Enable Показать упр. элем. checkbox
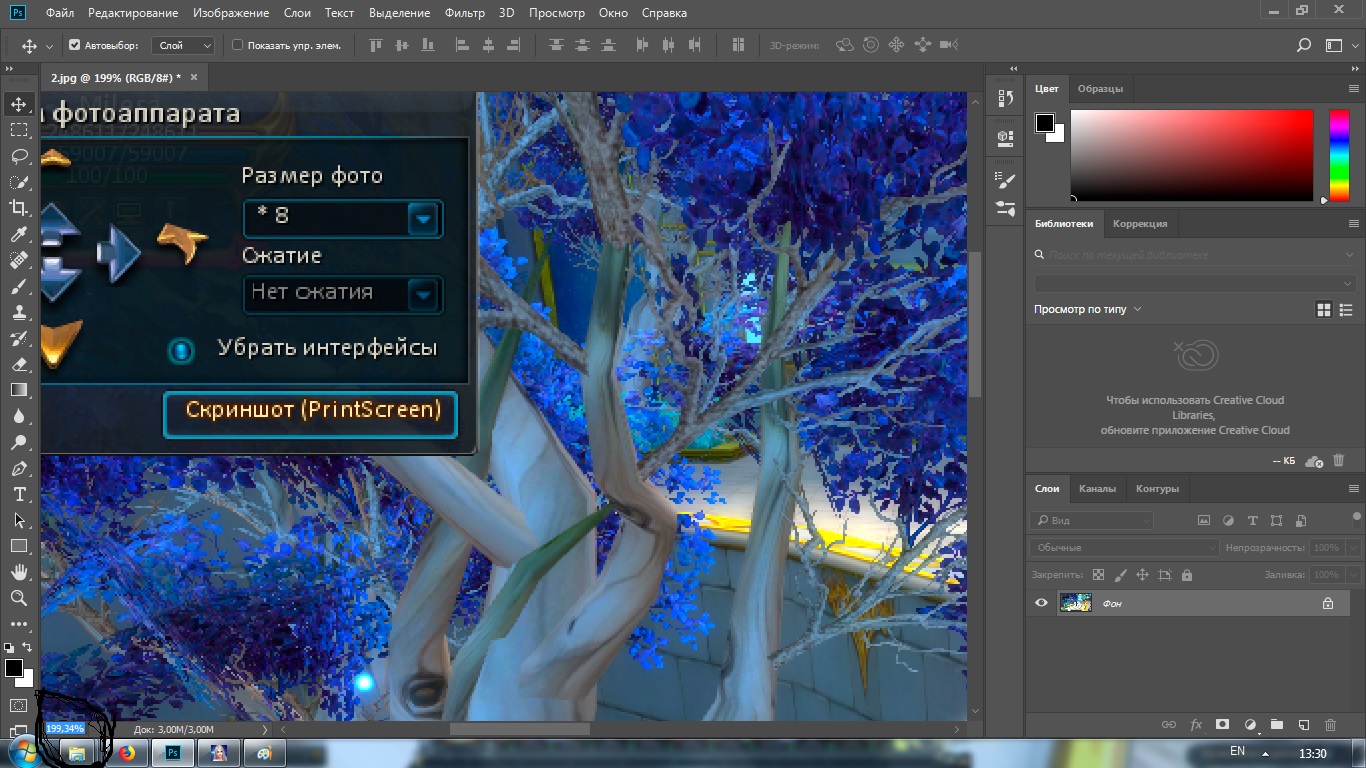This screenshot has height=768, width=1366. (237, 45)
